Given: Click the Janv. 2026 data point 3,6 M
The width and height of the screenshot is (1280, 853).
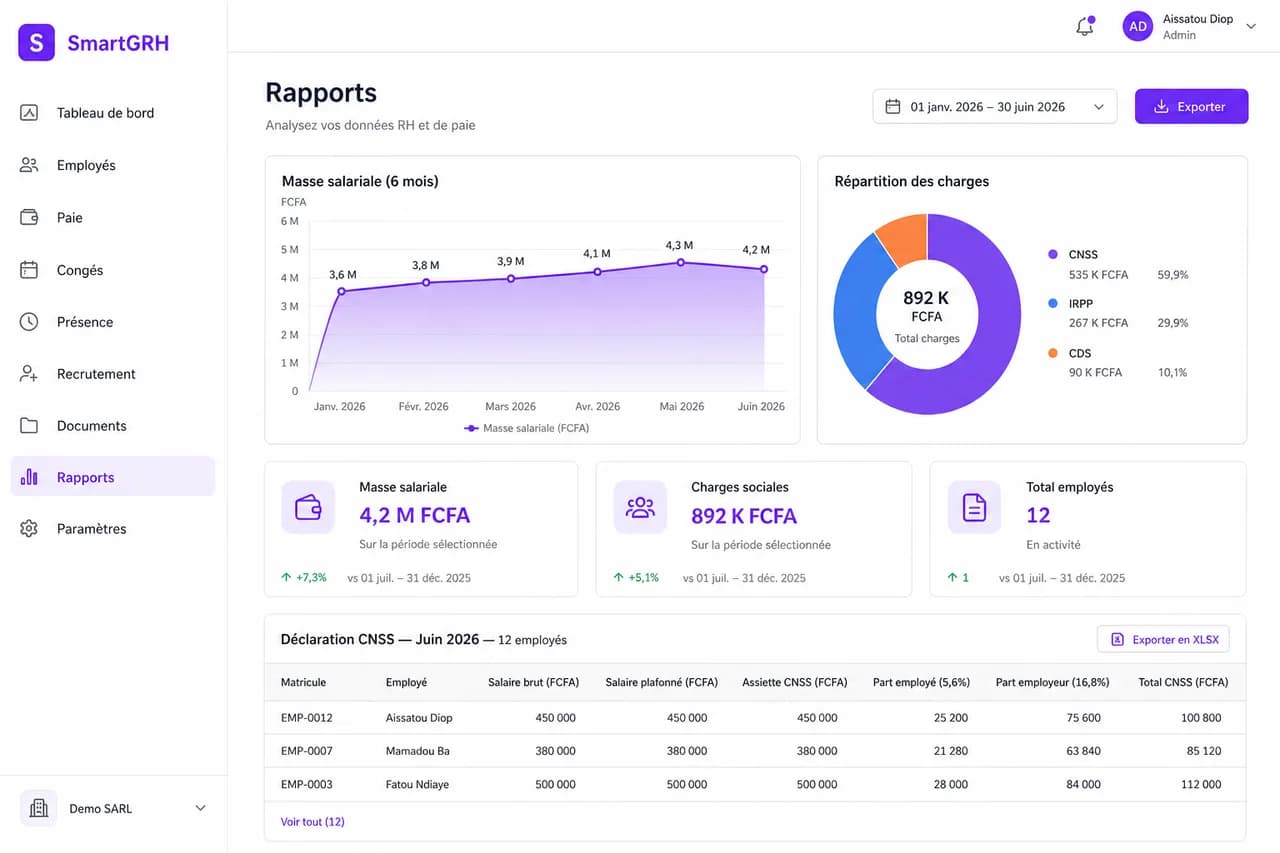Looking at the screenshot, I should pos(341,291).
